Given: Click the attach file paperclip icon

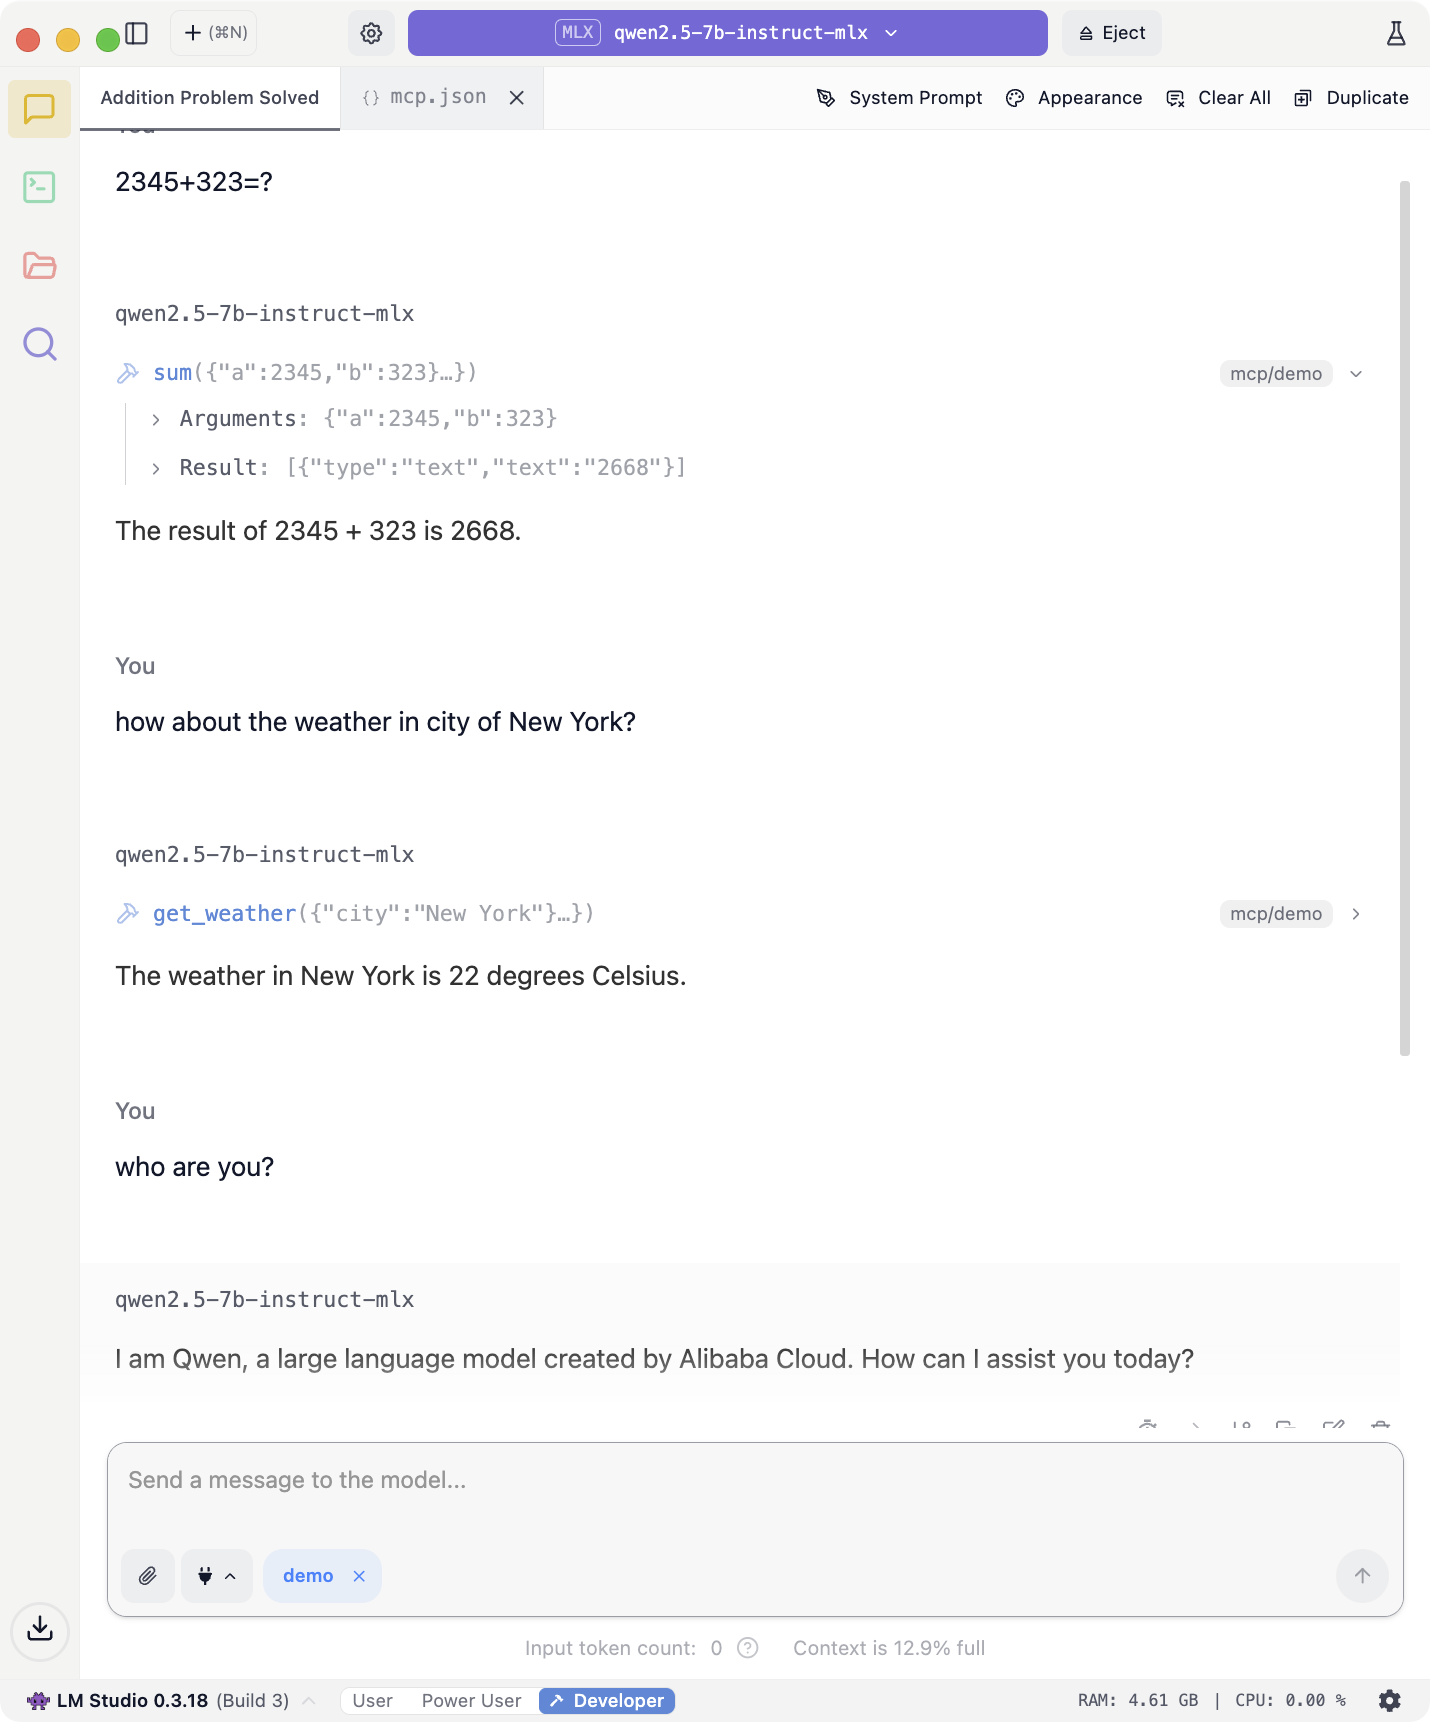Looking at the screenshot, I should (148, 1576).
